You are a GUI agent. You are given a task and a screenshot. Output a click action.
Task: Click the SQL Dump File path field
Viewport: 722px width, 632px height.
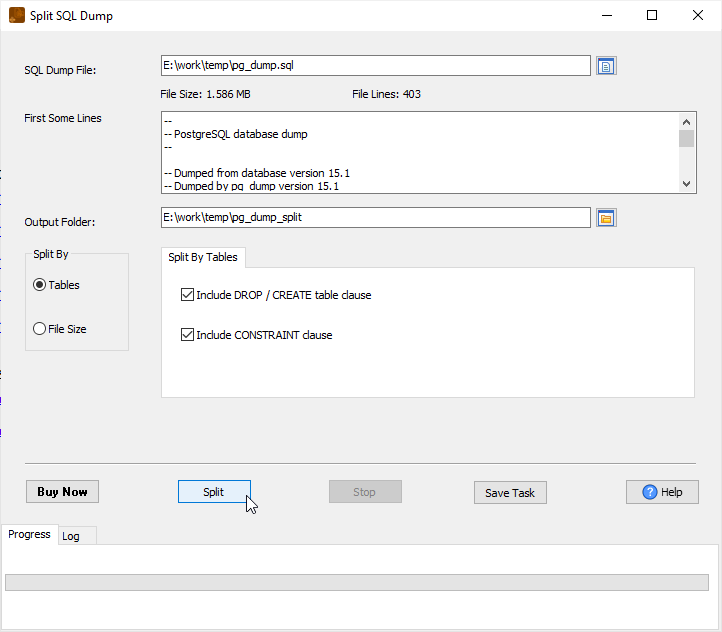pos(376,65)
